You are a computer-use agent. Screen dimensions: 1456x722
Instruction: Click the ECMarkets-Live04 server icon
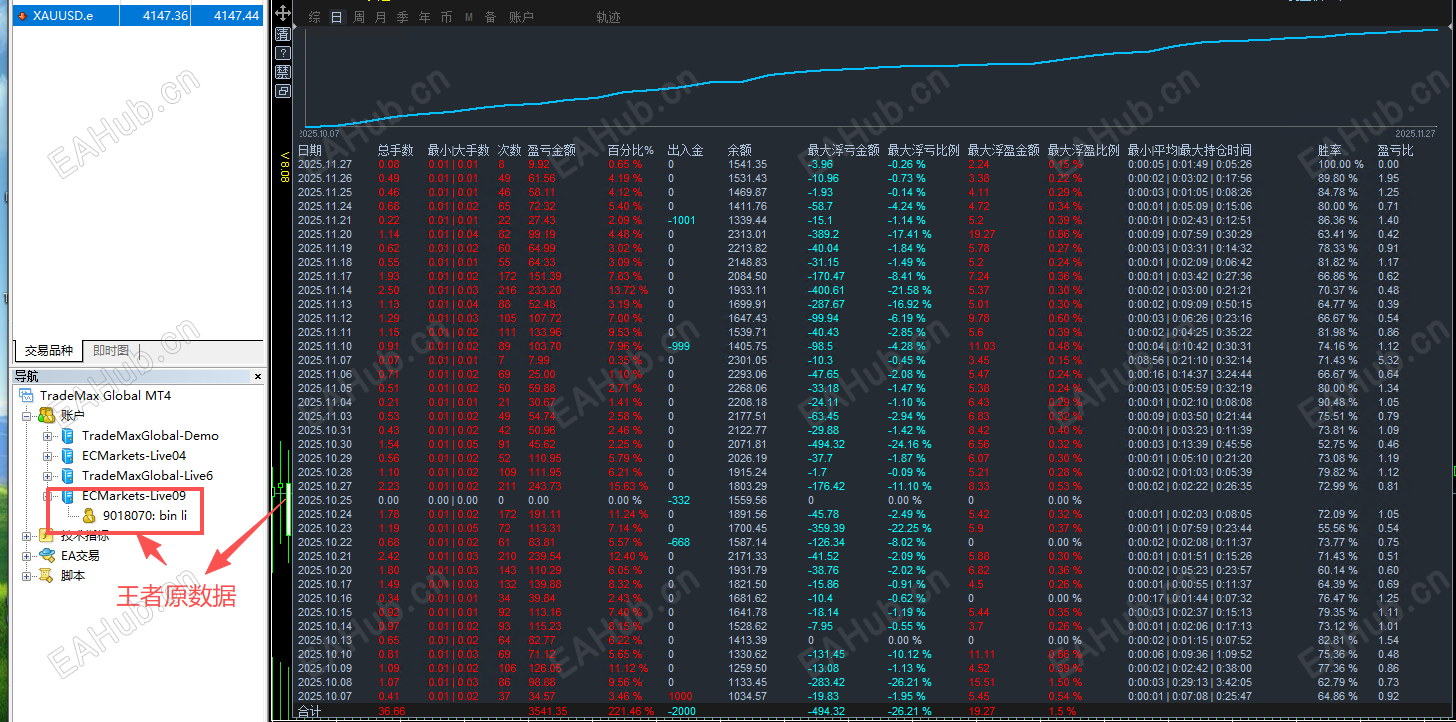click(x=68, y=456)
